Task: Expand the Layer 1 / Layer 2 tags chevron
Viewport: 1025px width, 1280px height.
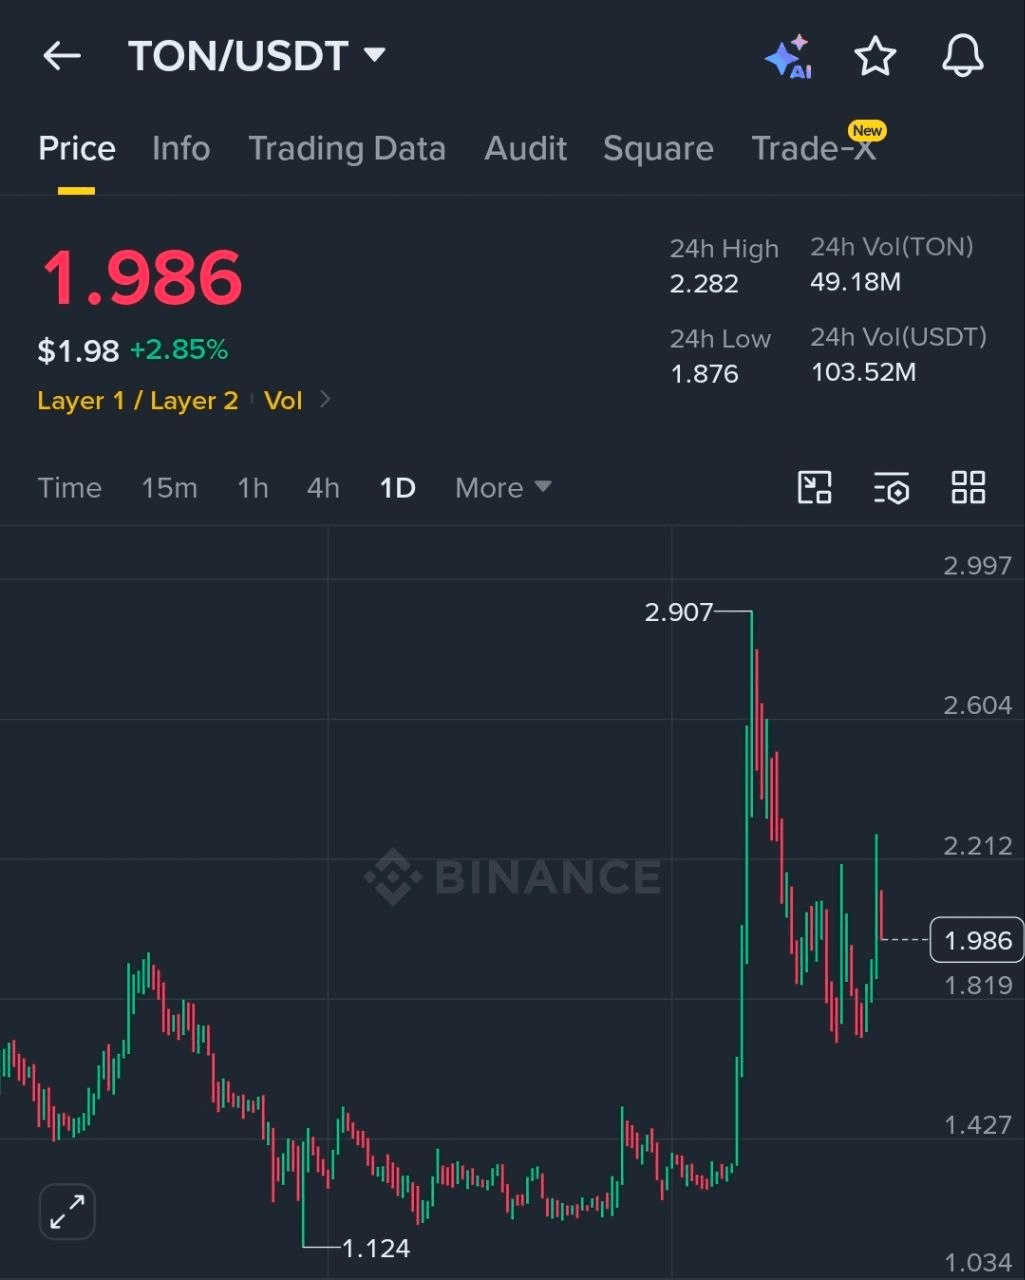Action: (x=325, y=400)
